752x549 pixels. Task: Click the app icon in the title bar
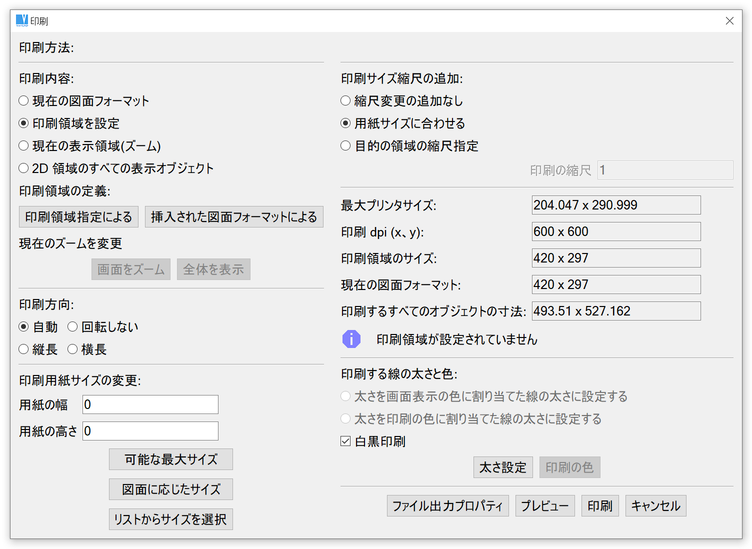[x=21, y=20]
